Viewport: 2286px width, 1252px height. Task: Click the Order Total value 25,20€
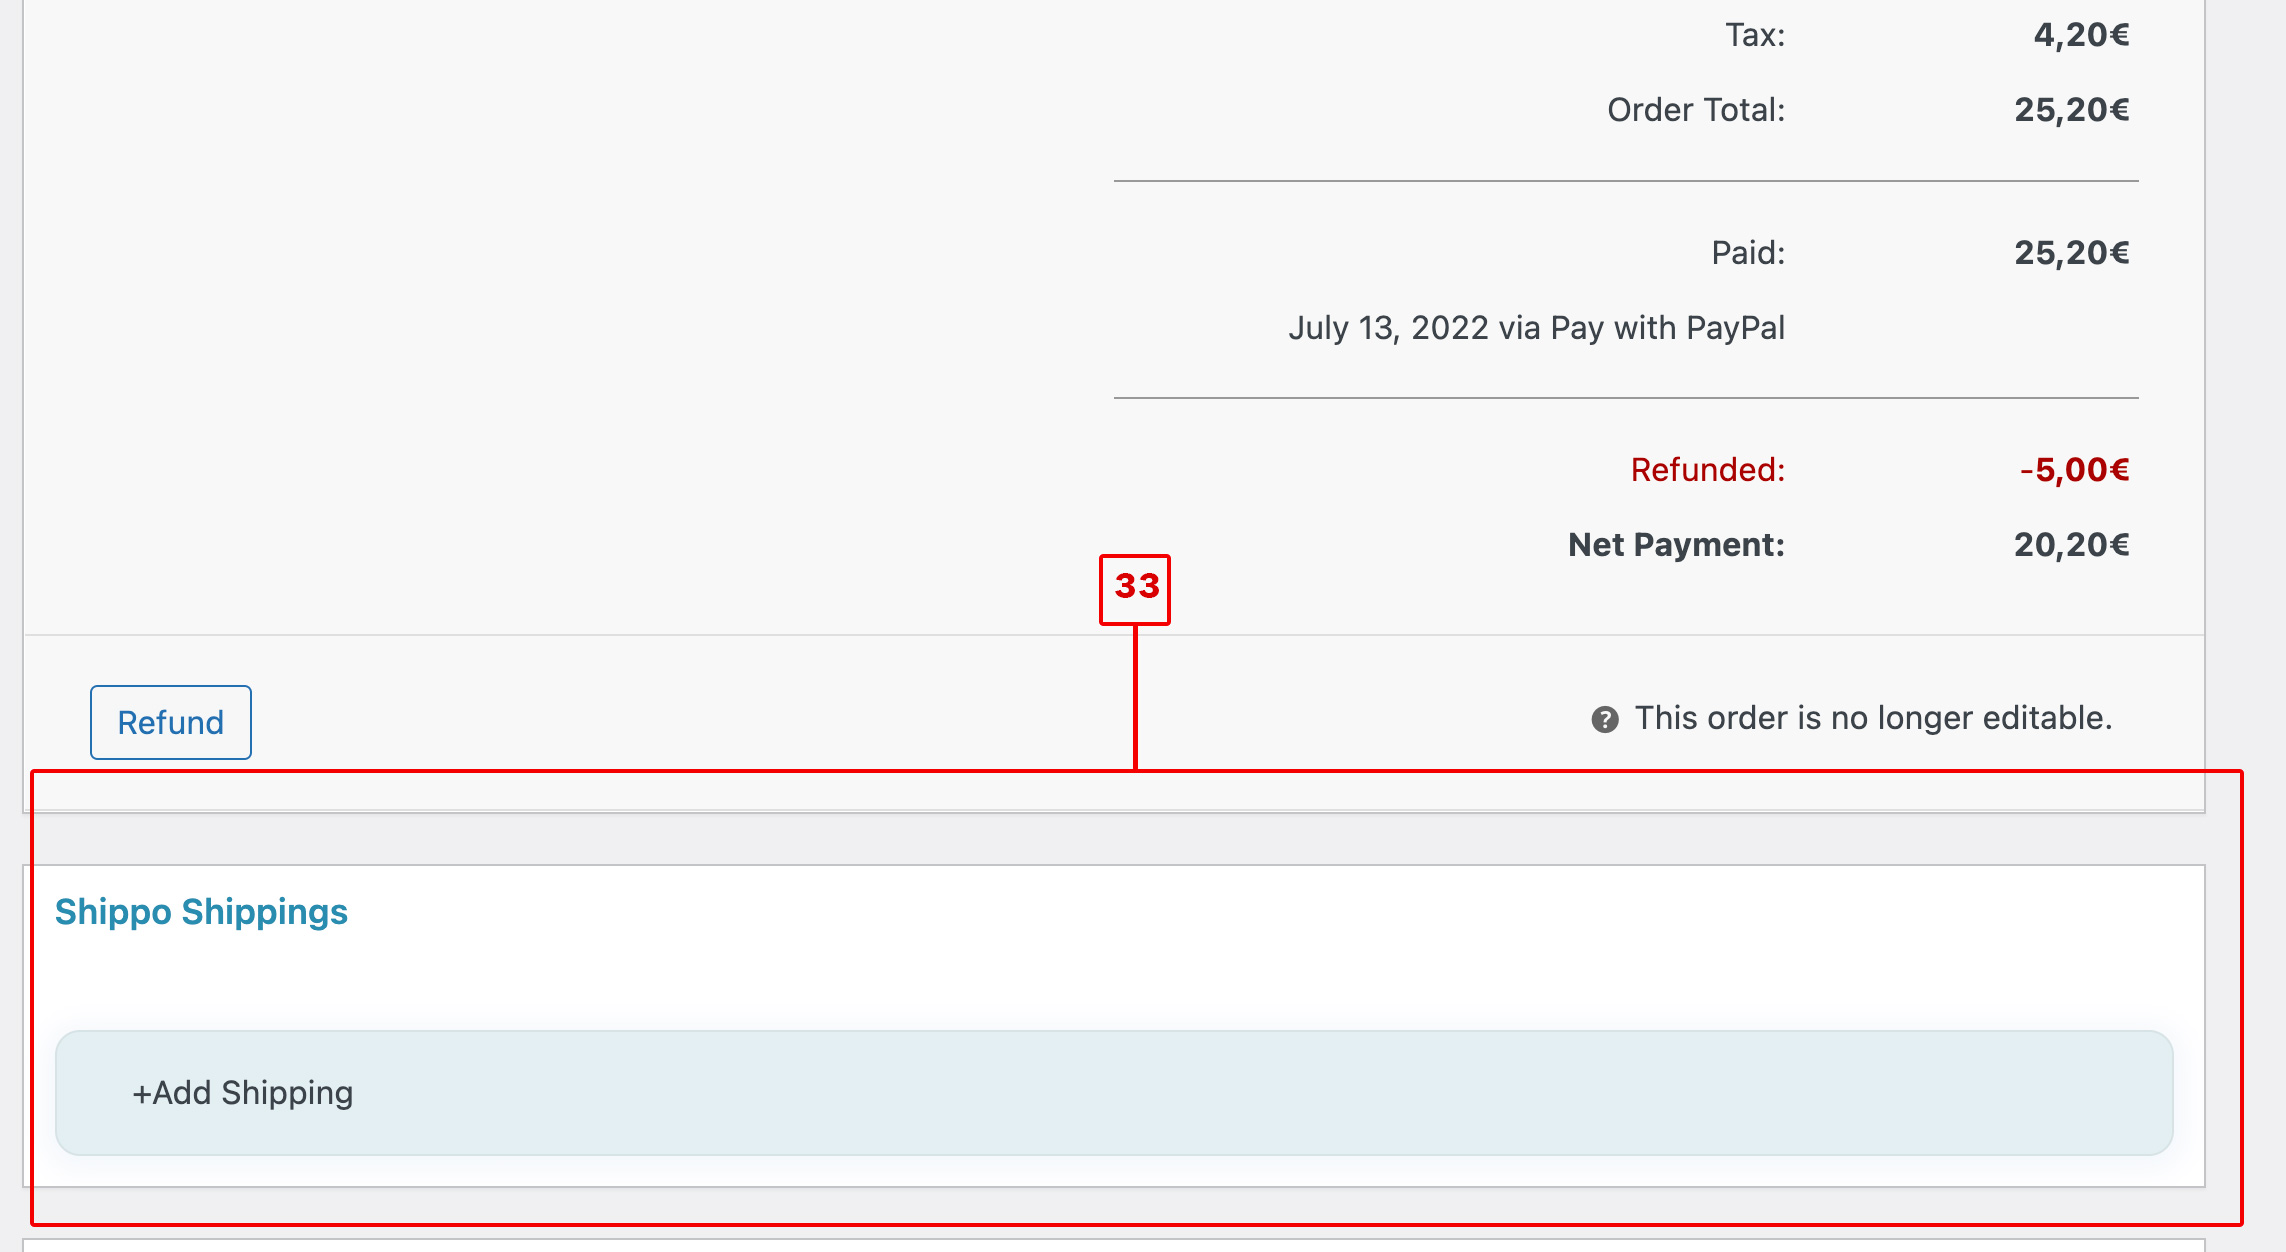pos(2071,110)
